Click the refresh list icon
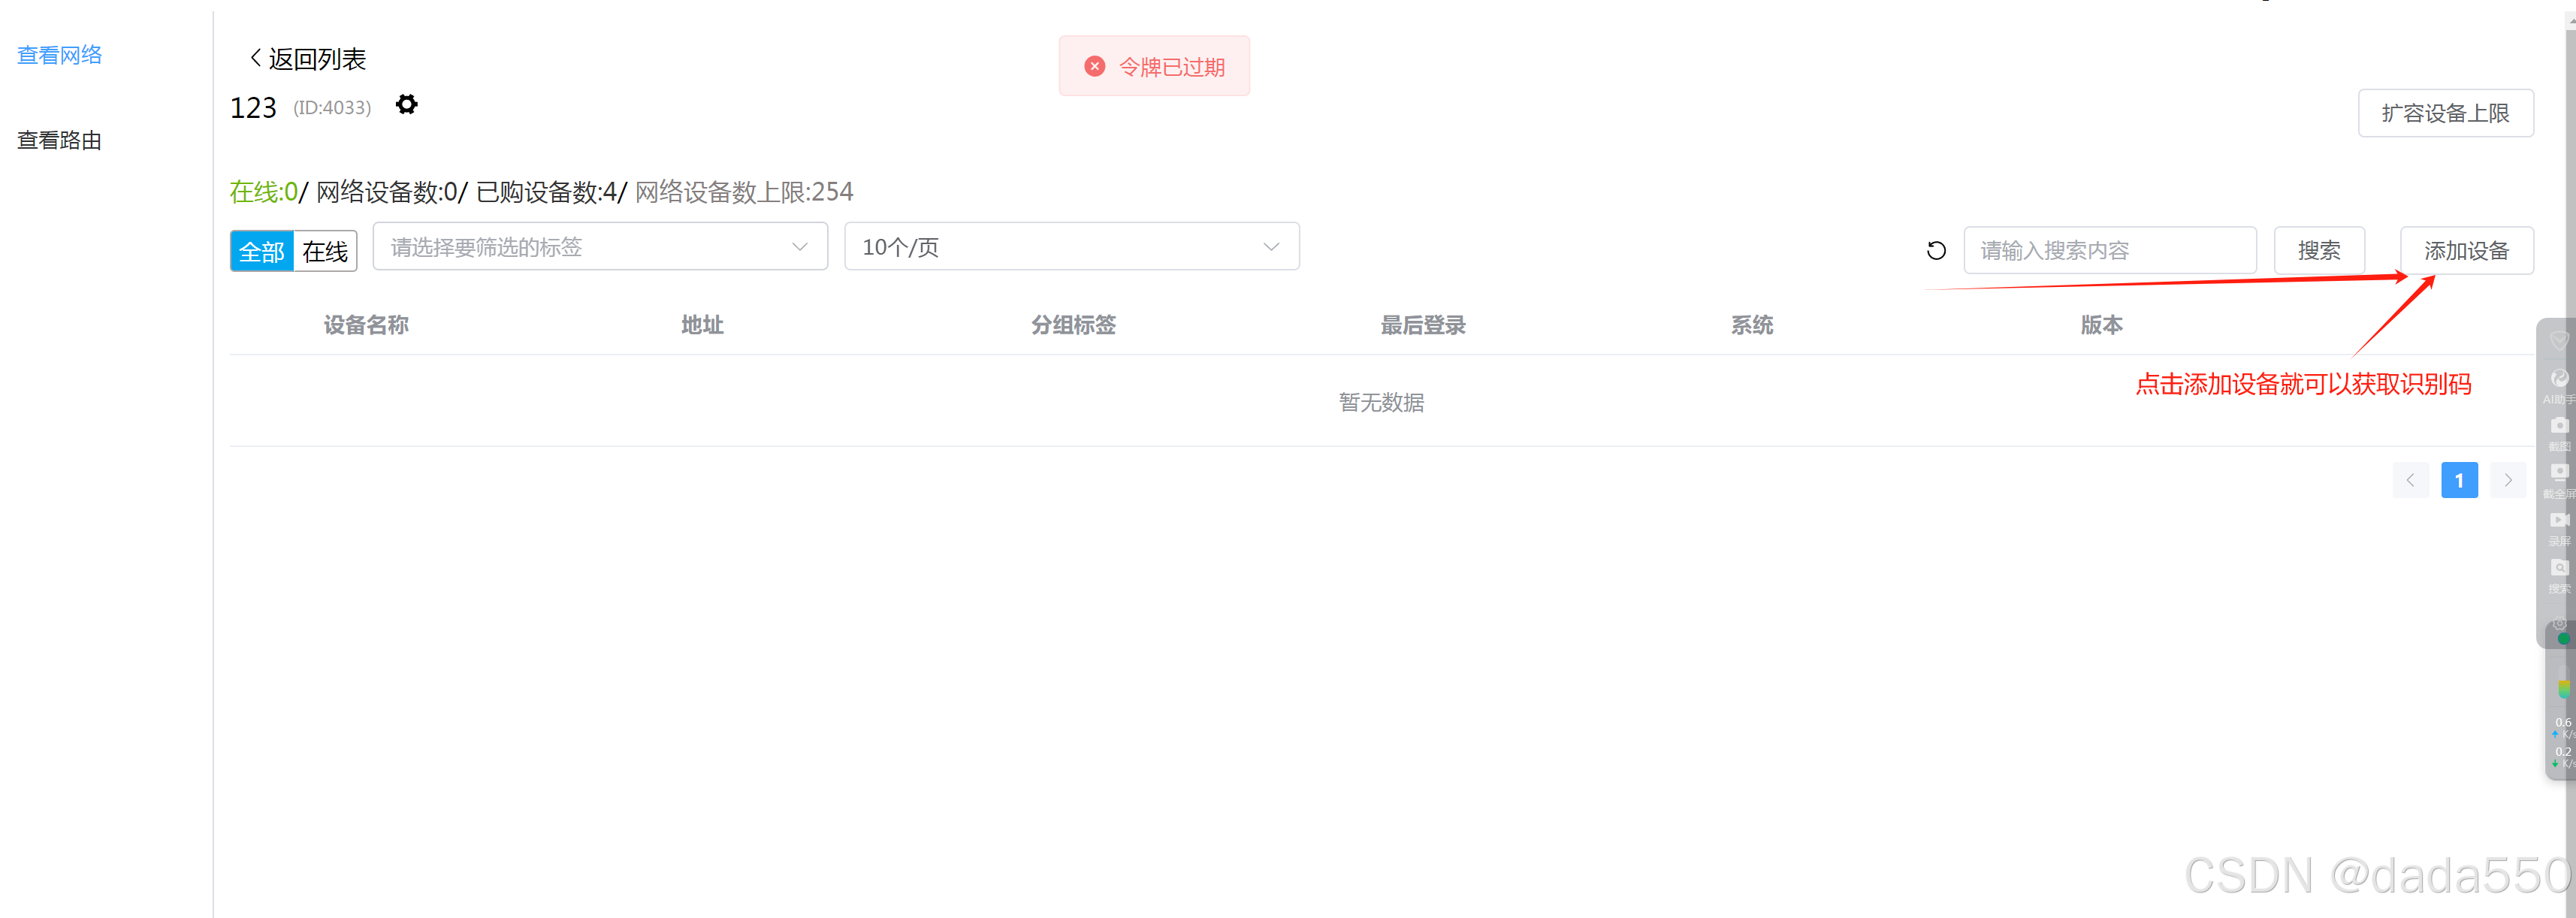 [1936, 251]
